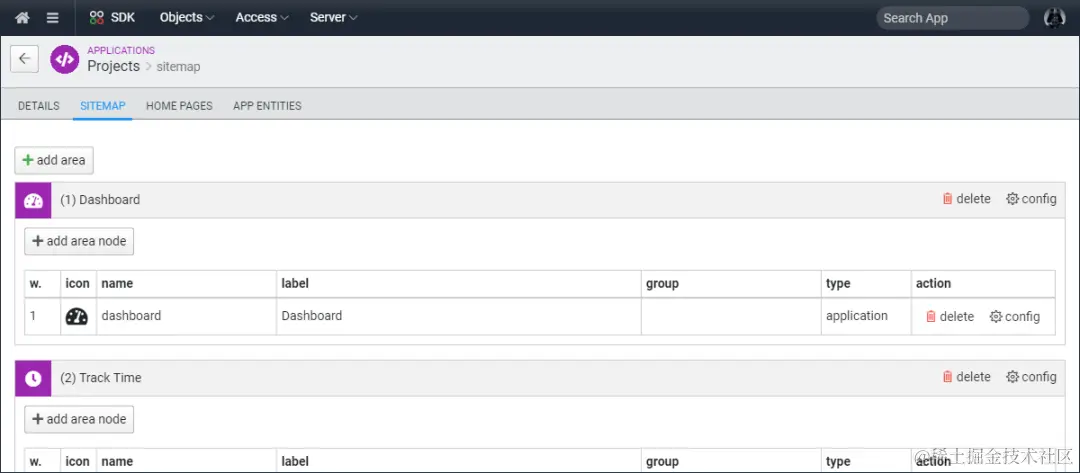
Task: Click the add area button
Action: click(x=54, y=160)
